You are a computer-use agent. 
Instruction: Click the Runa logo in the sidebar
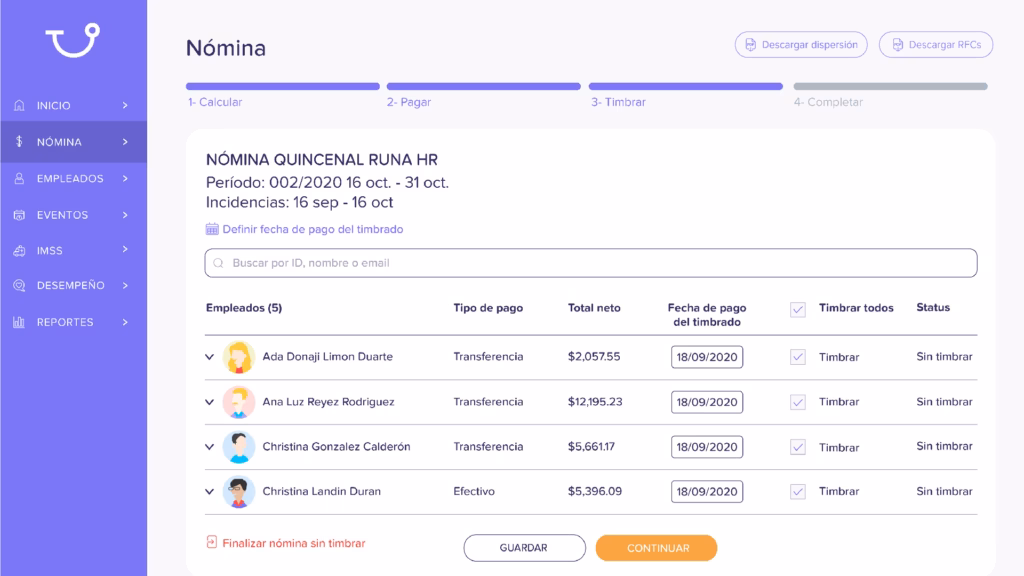pos(72,40)
